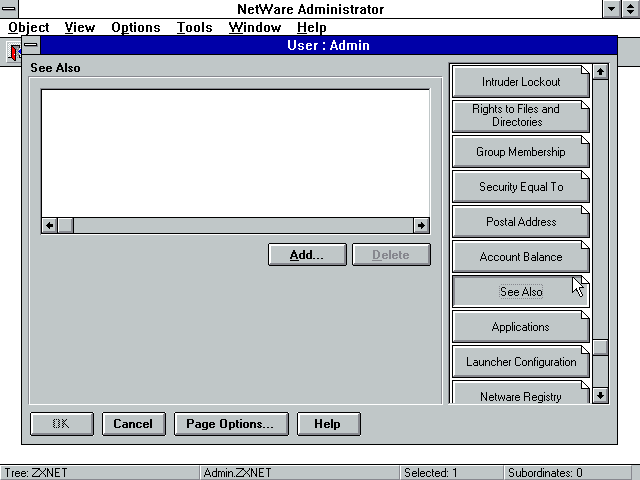
Task: Open the Object menu
Action: click(29, 27)
